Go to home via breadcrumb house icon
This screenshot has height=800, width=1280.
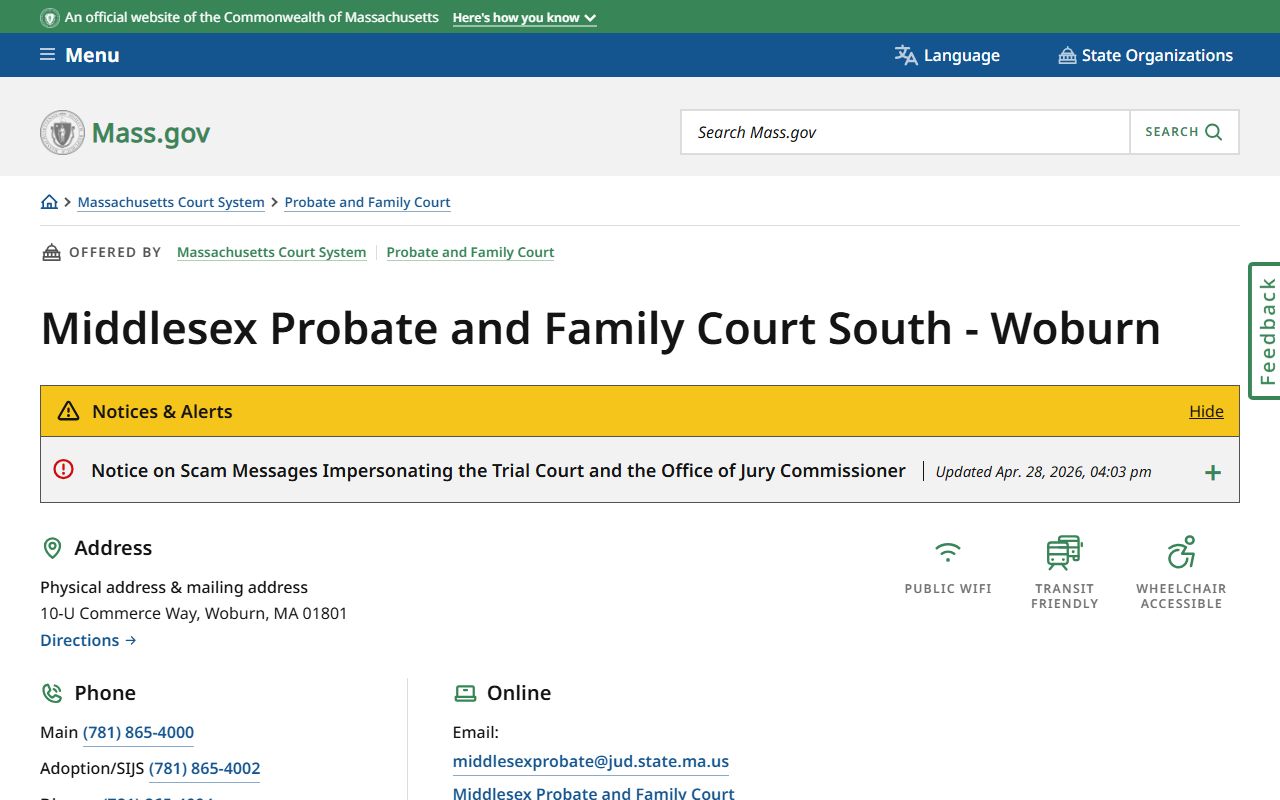(49, 202)
